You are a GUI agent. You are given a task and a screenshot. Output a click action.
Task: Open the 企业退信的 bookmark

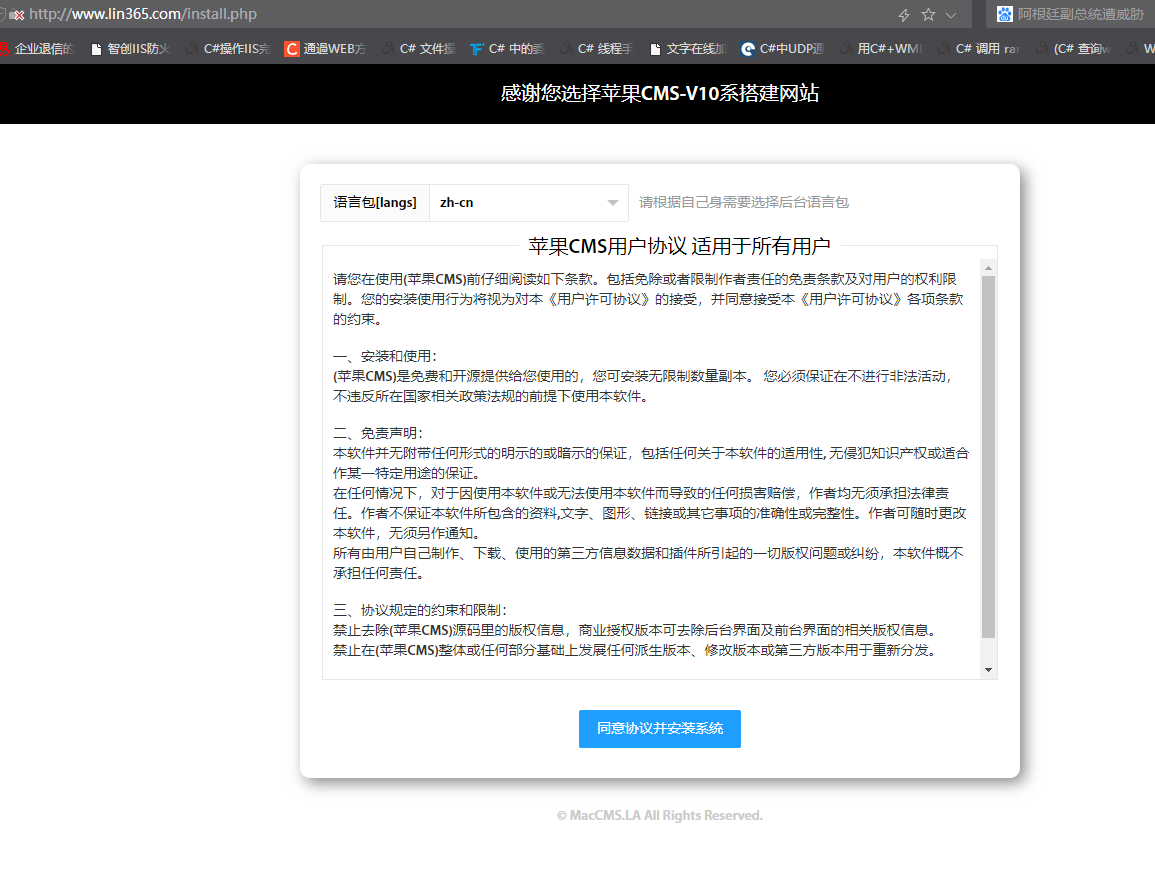pos(38,48)
